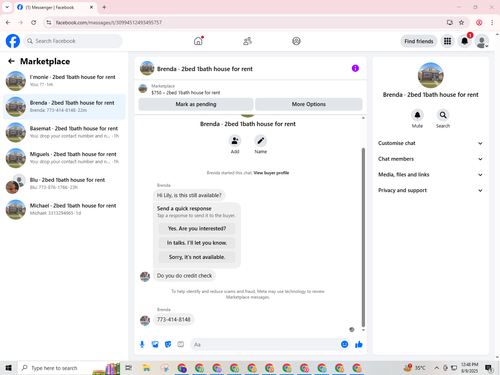This screenshot has width=500, height=375.
Task: Send quick response Sorry, it's not available.
Action: click(x=197, y=257)
